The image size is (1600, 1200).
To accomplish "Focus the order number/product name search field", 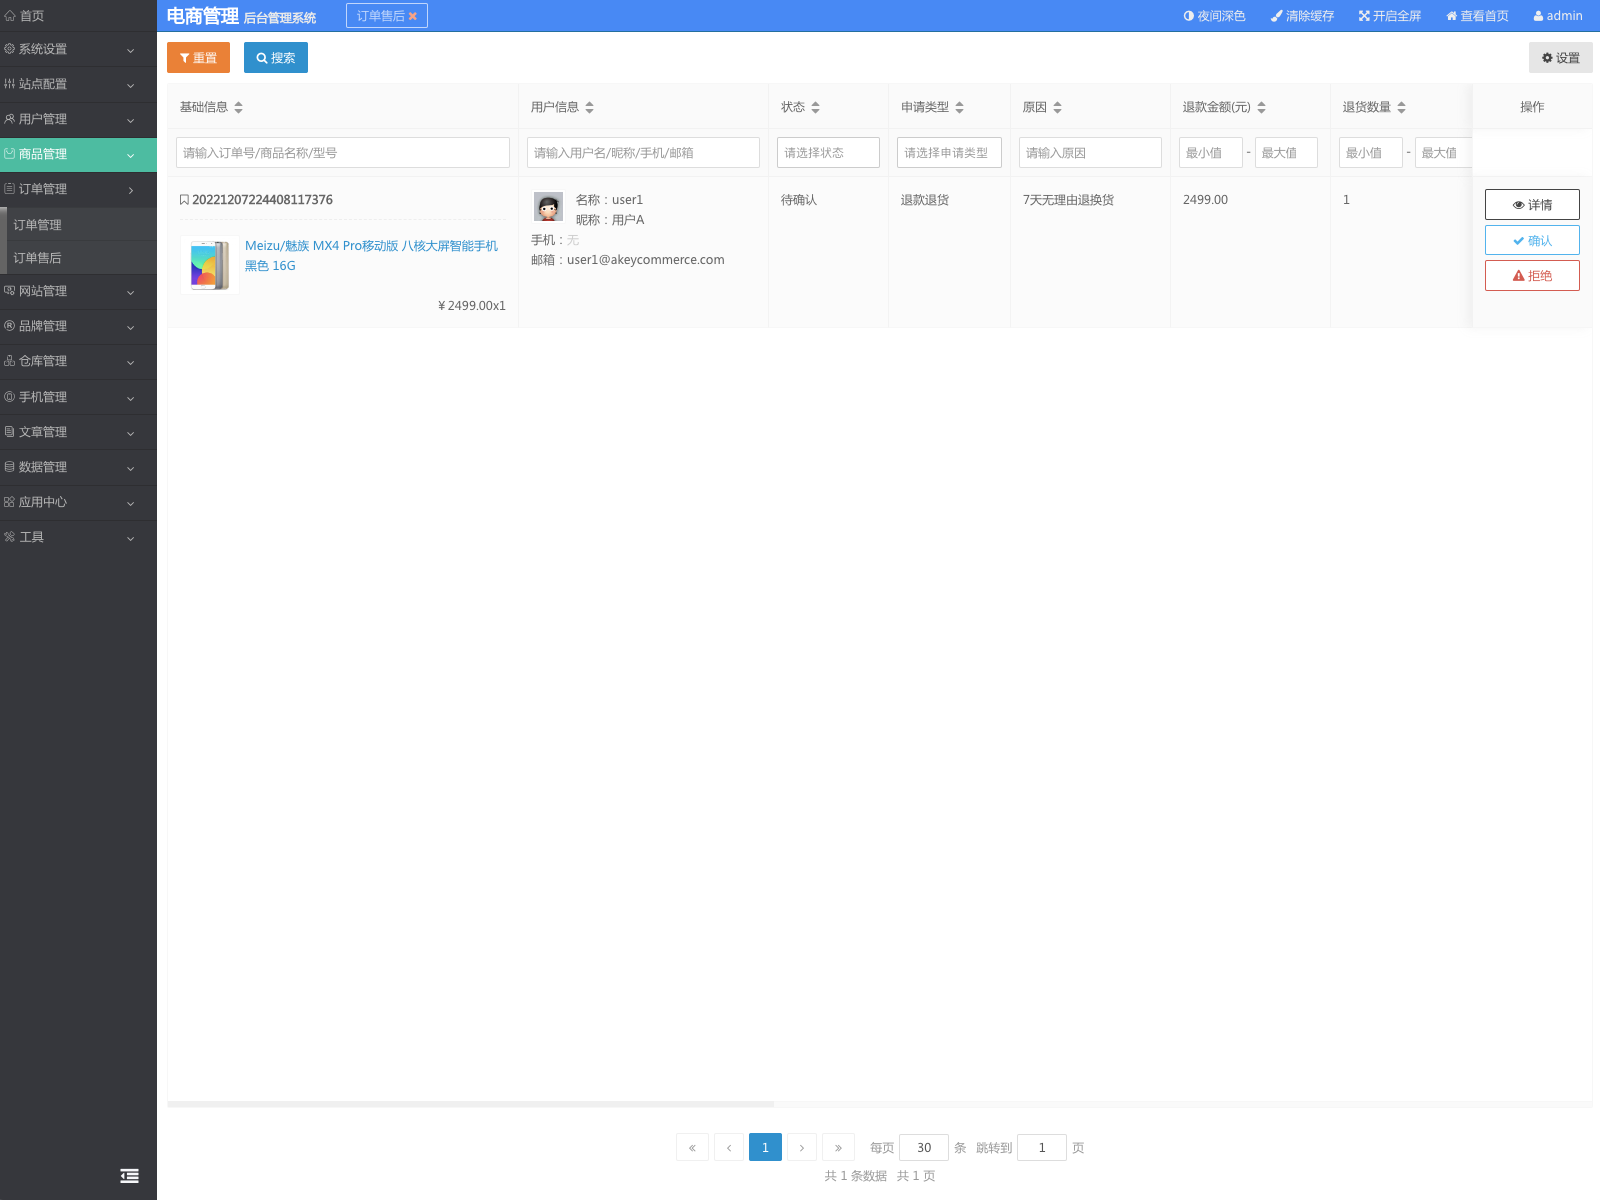I will pos(343,152).
